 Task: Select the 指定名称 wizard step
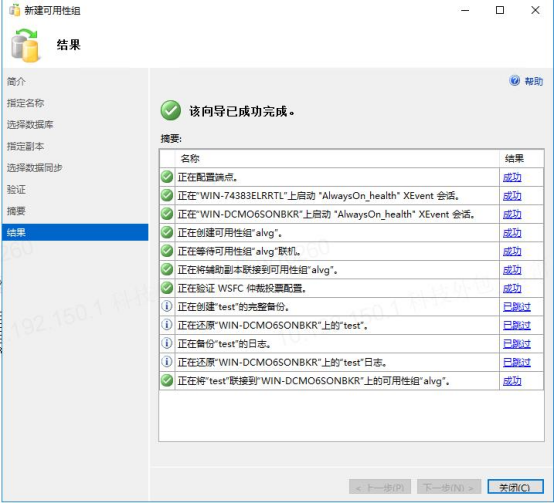25,103
